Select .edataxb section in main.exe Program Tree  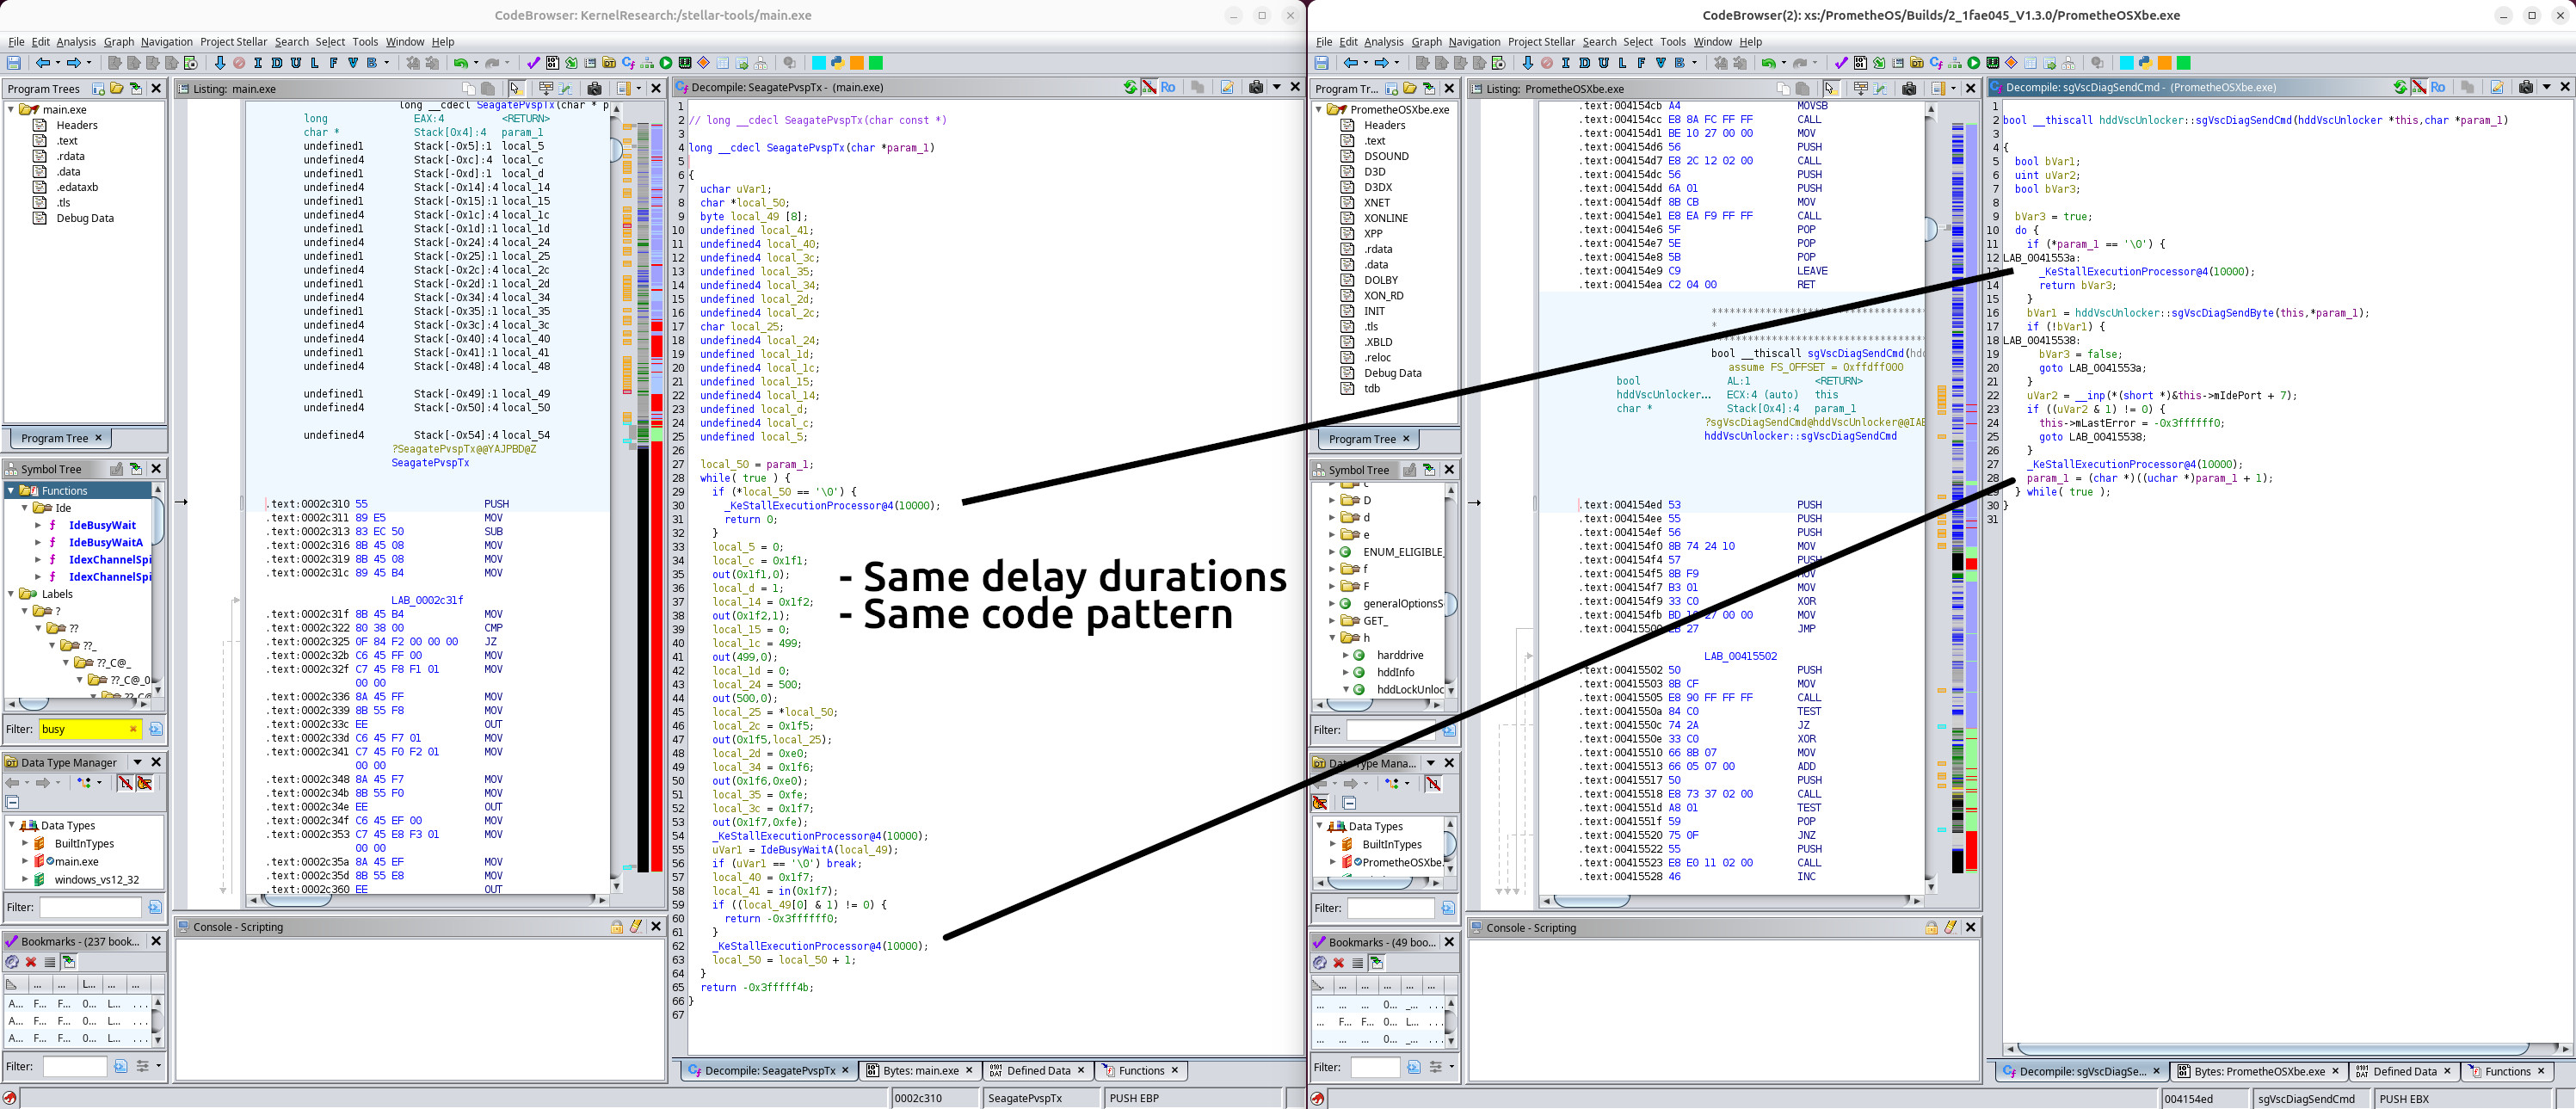77,187
